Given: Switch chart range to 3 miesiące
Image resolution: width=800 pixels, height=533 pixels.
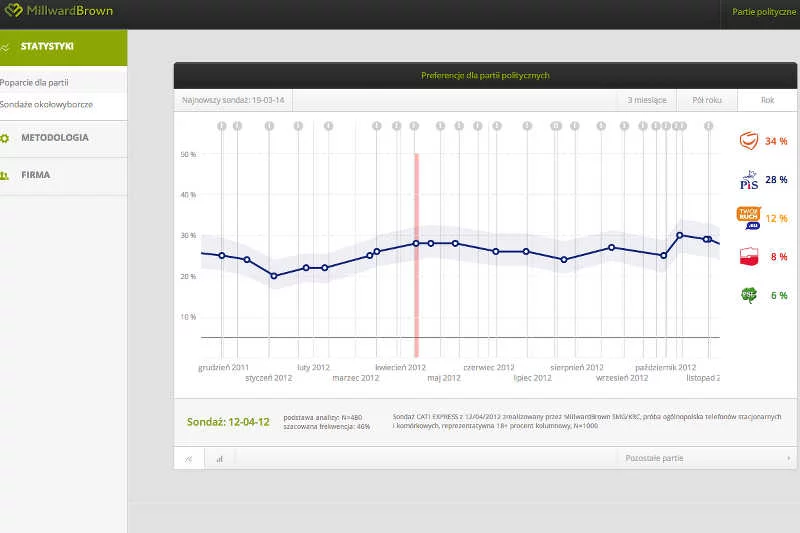Looking at the screenshot, I should (x=647, y=100).
